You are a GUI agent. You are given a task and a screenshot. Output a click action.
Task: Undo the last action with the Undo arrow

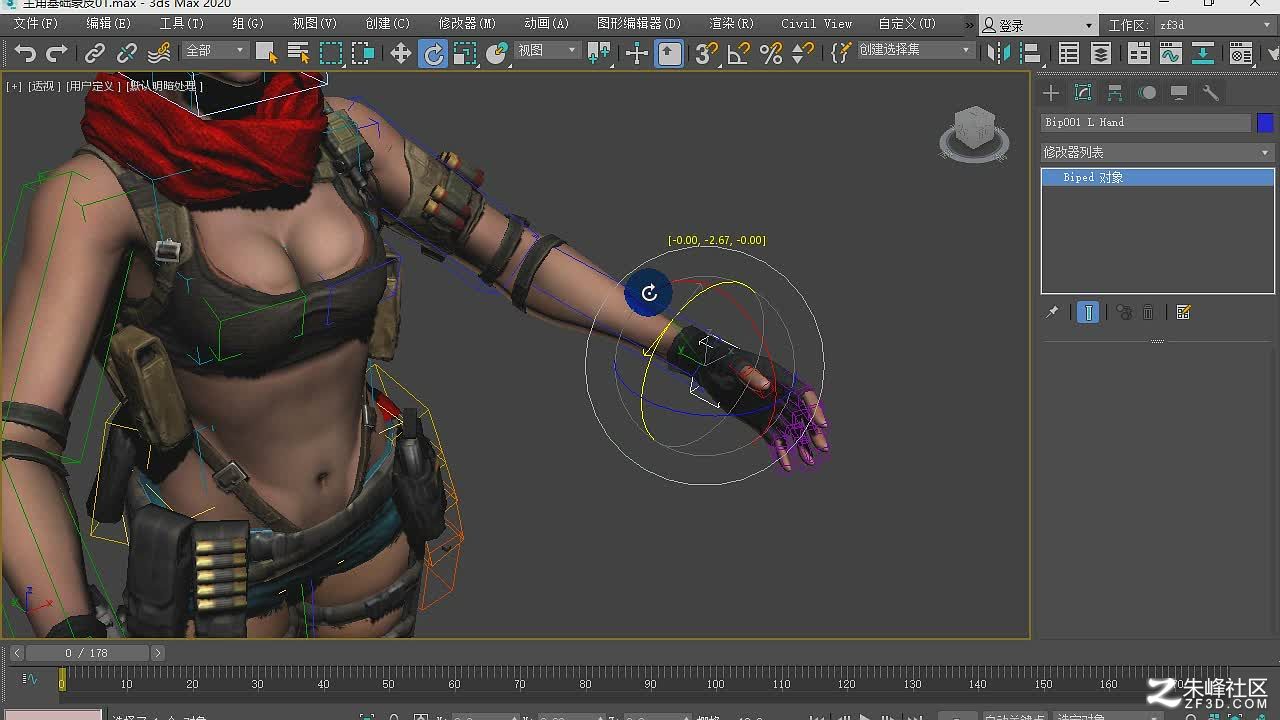26,53
